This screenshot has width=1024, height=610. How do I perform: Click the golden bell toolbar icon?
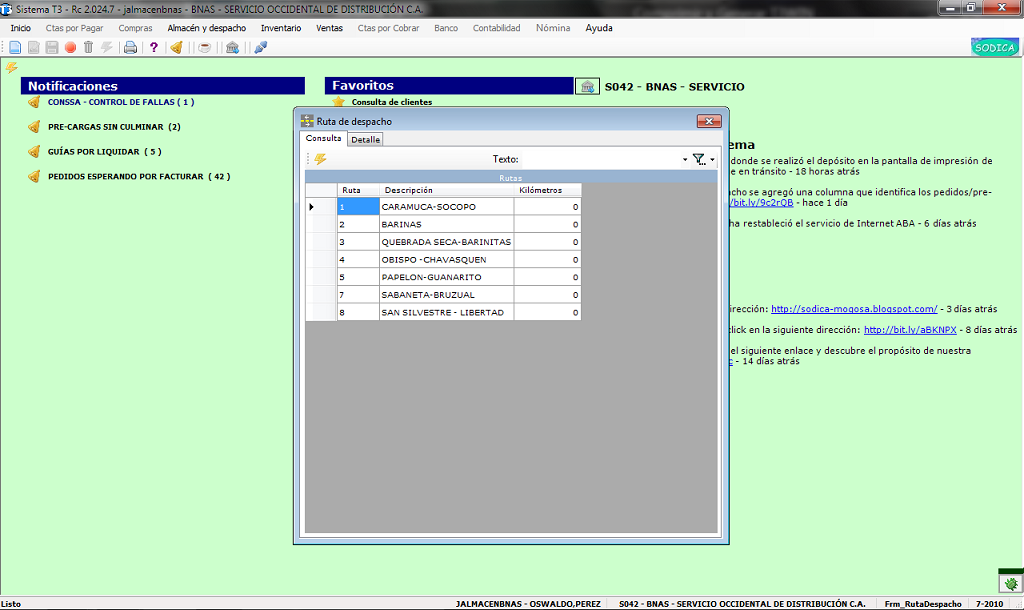coord(176,48)
